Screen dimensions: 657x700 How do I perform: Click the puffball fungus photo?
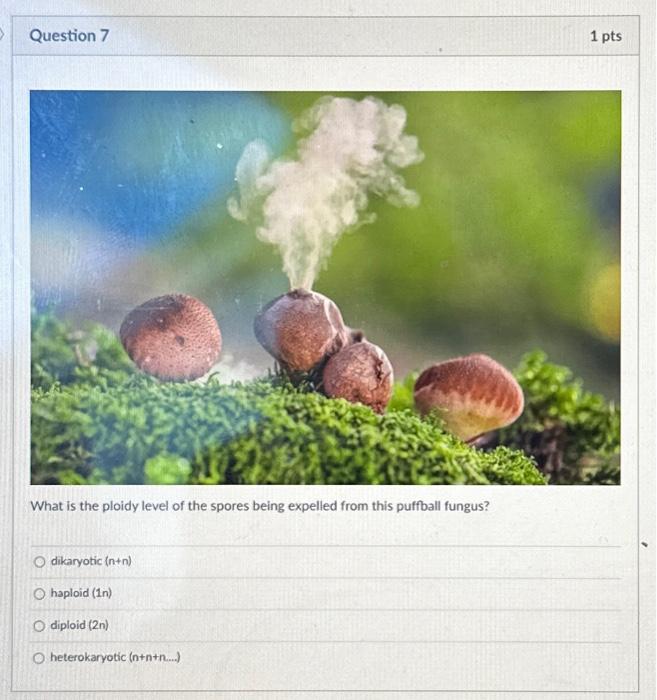point(325,288)
